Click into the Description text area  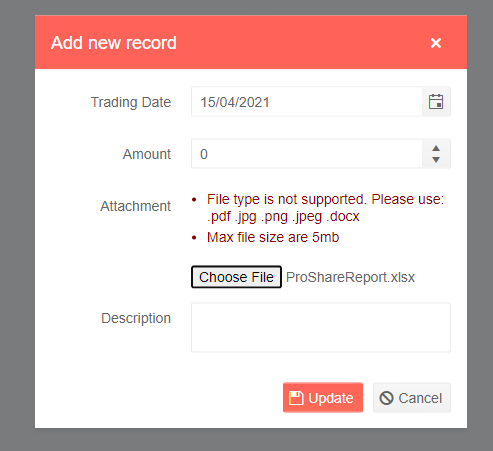tap(321, 327)
